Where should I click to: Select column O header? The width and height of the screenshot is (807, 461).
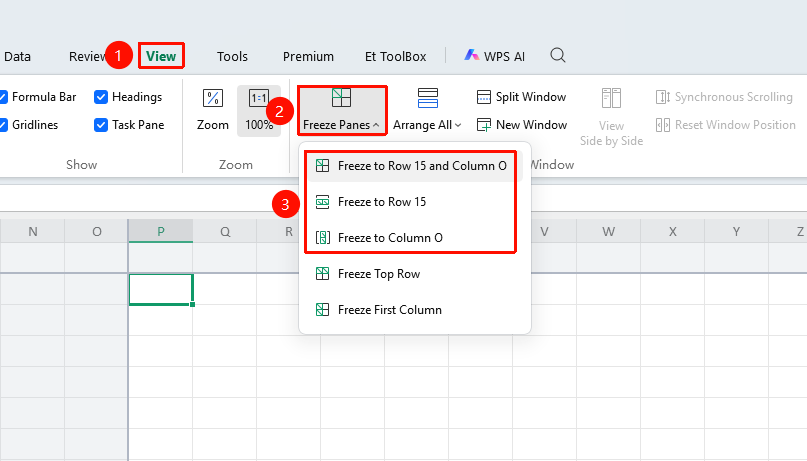pos(96,232)
